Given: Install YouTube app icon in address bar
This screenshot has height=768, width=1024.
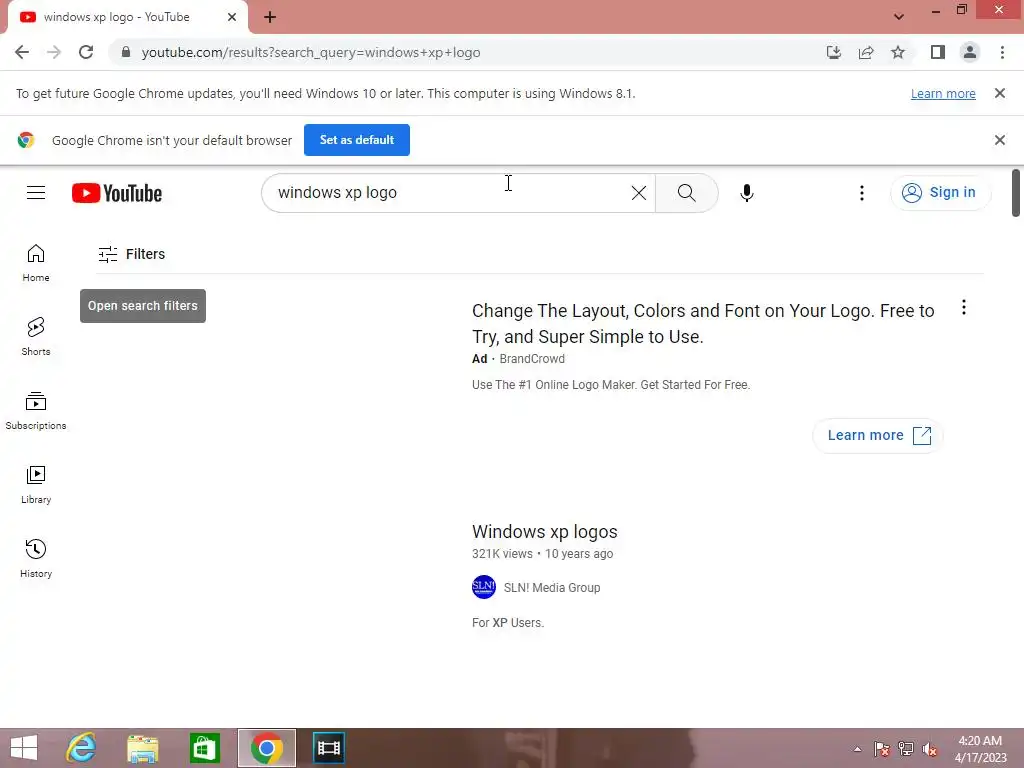Looking at the screenshot, I should pos(834,52).
